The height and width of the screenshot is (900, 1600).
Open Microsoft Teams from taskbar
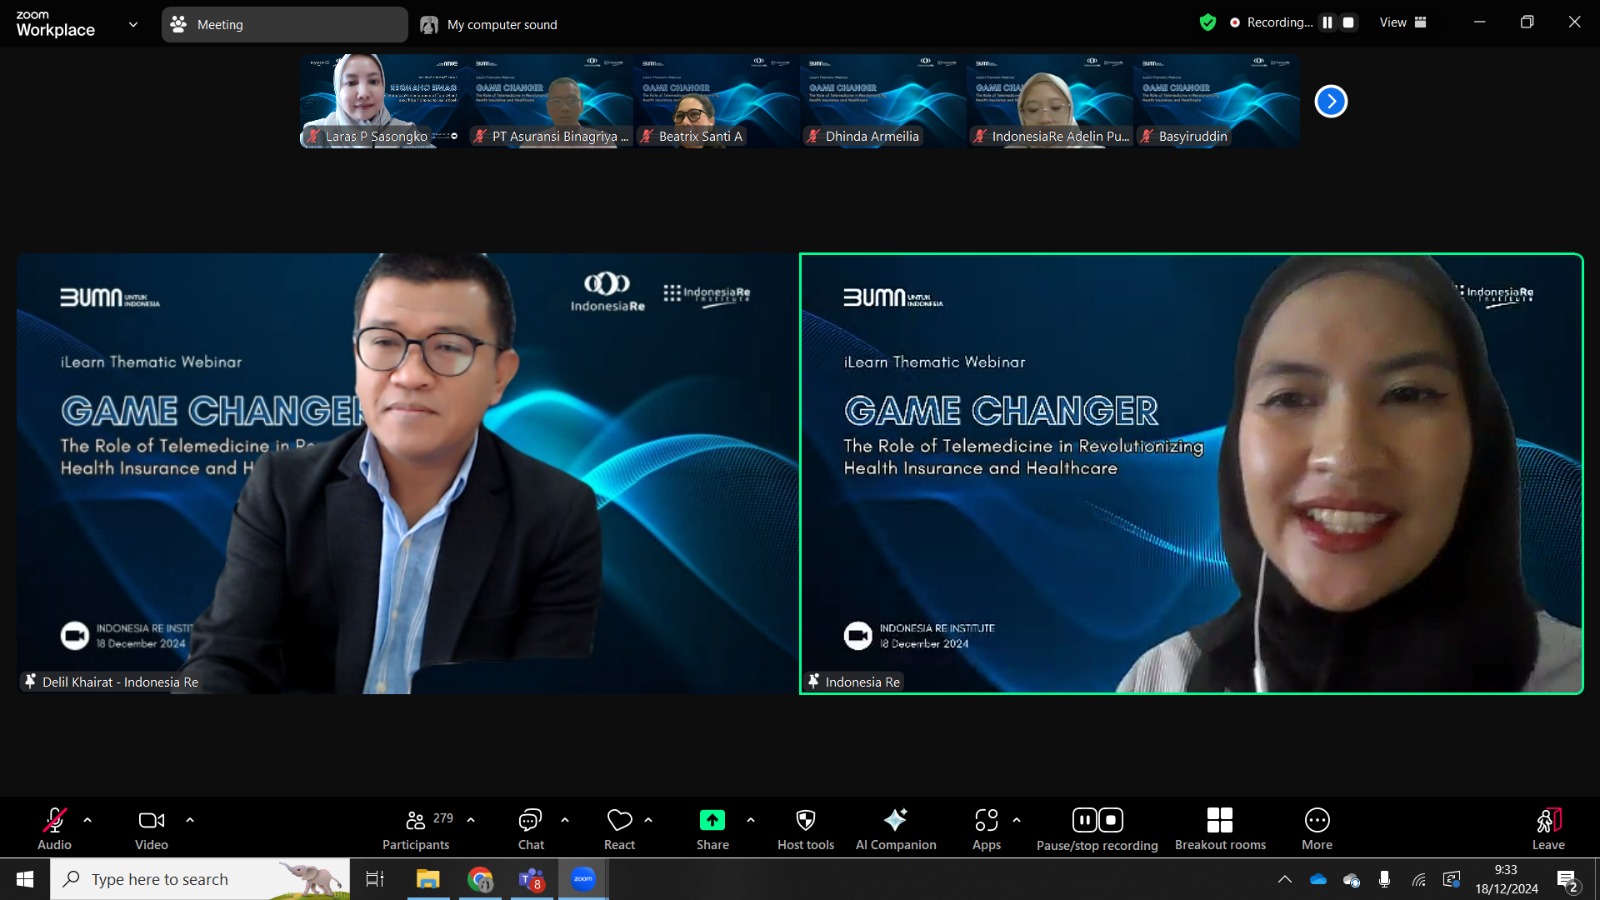pos(531,879)
